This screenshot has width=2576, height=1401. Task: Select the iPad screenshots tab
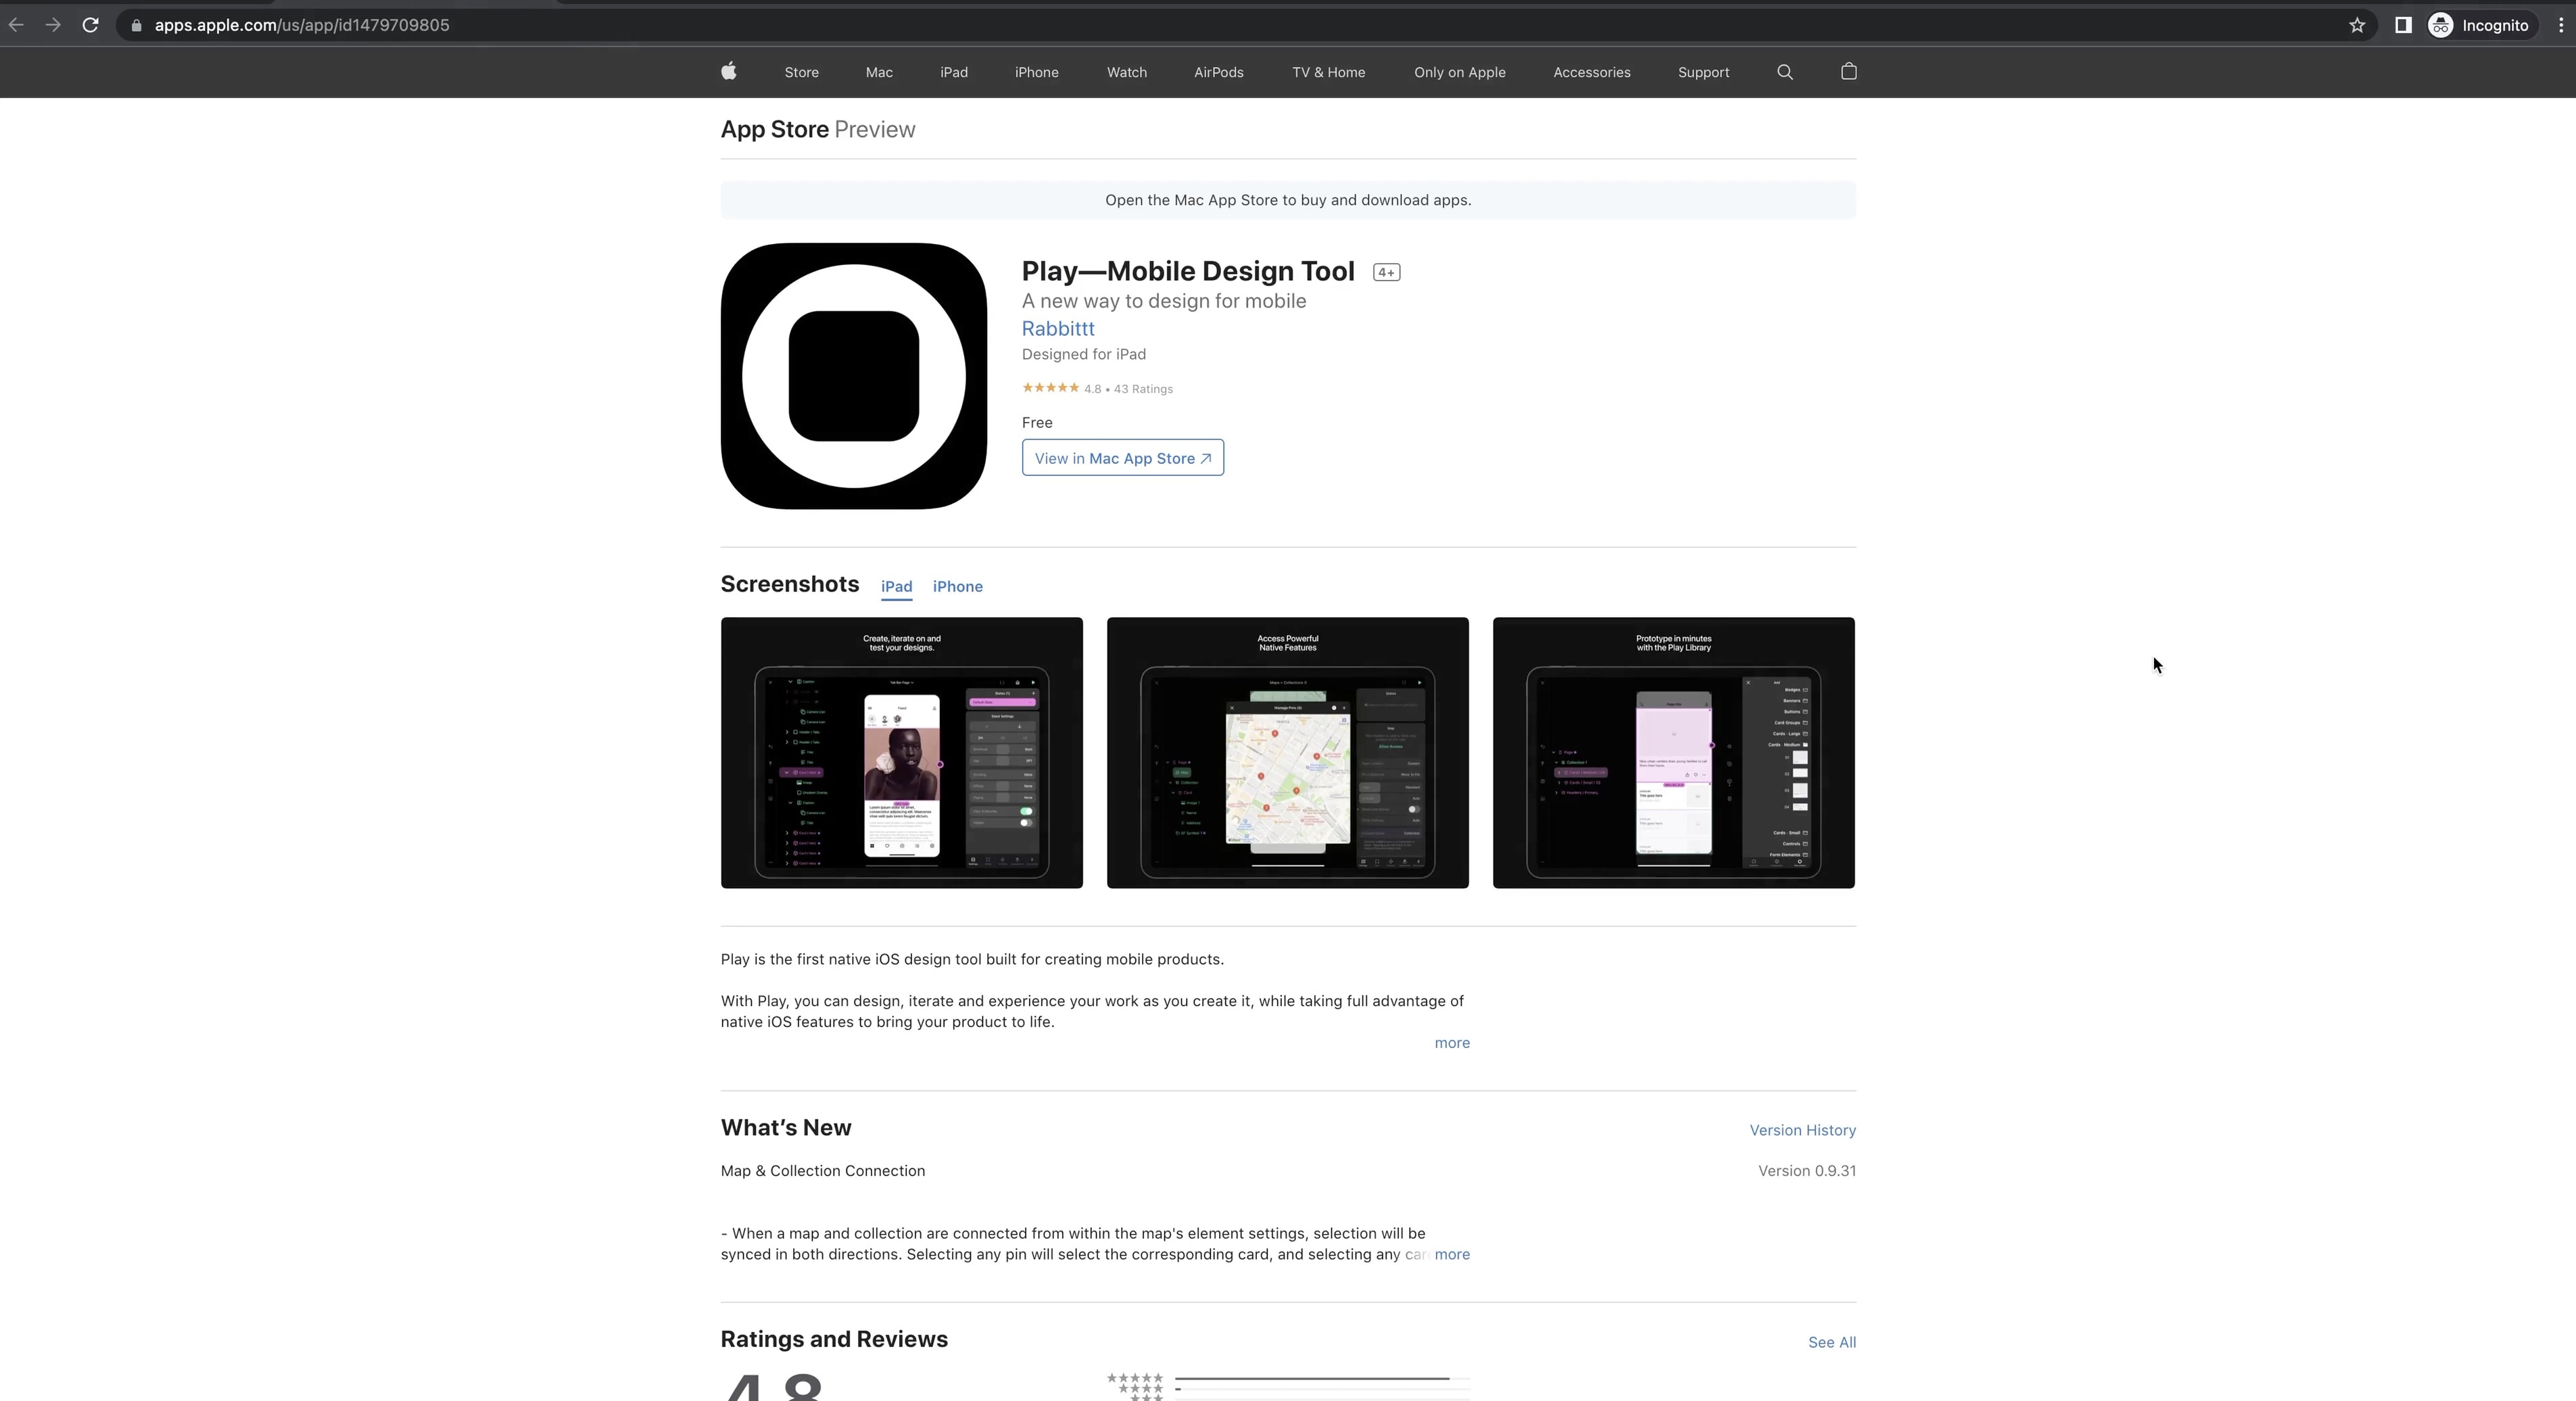point(896,587)
